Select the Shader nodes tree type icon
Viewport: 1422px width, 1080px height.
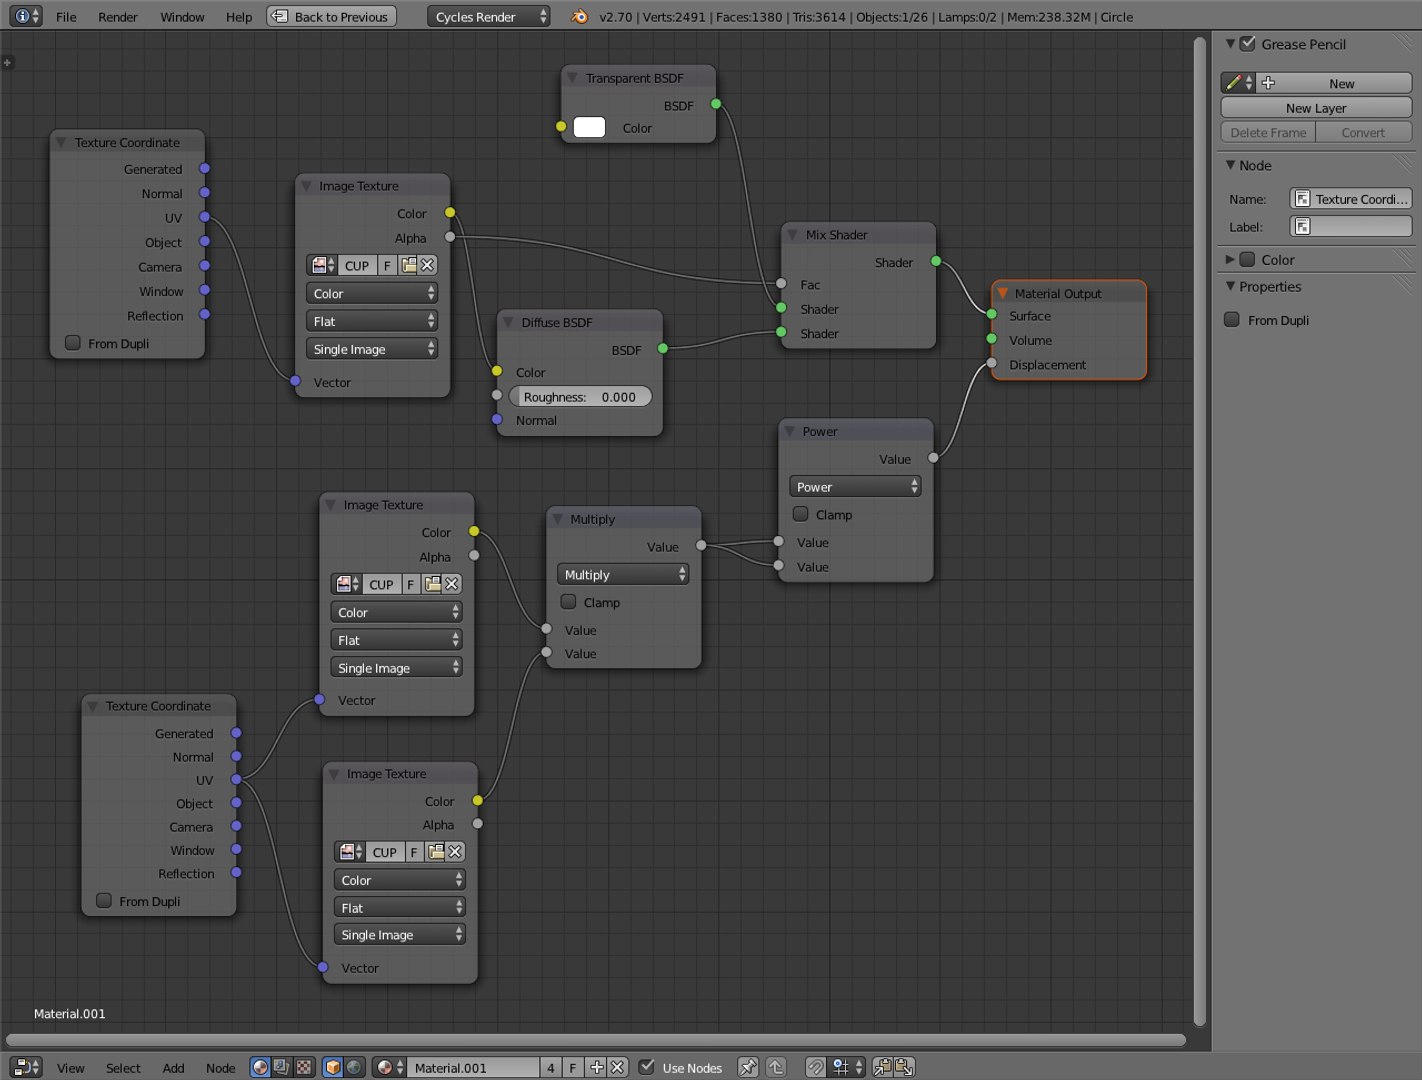[261, 1067]
